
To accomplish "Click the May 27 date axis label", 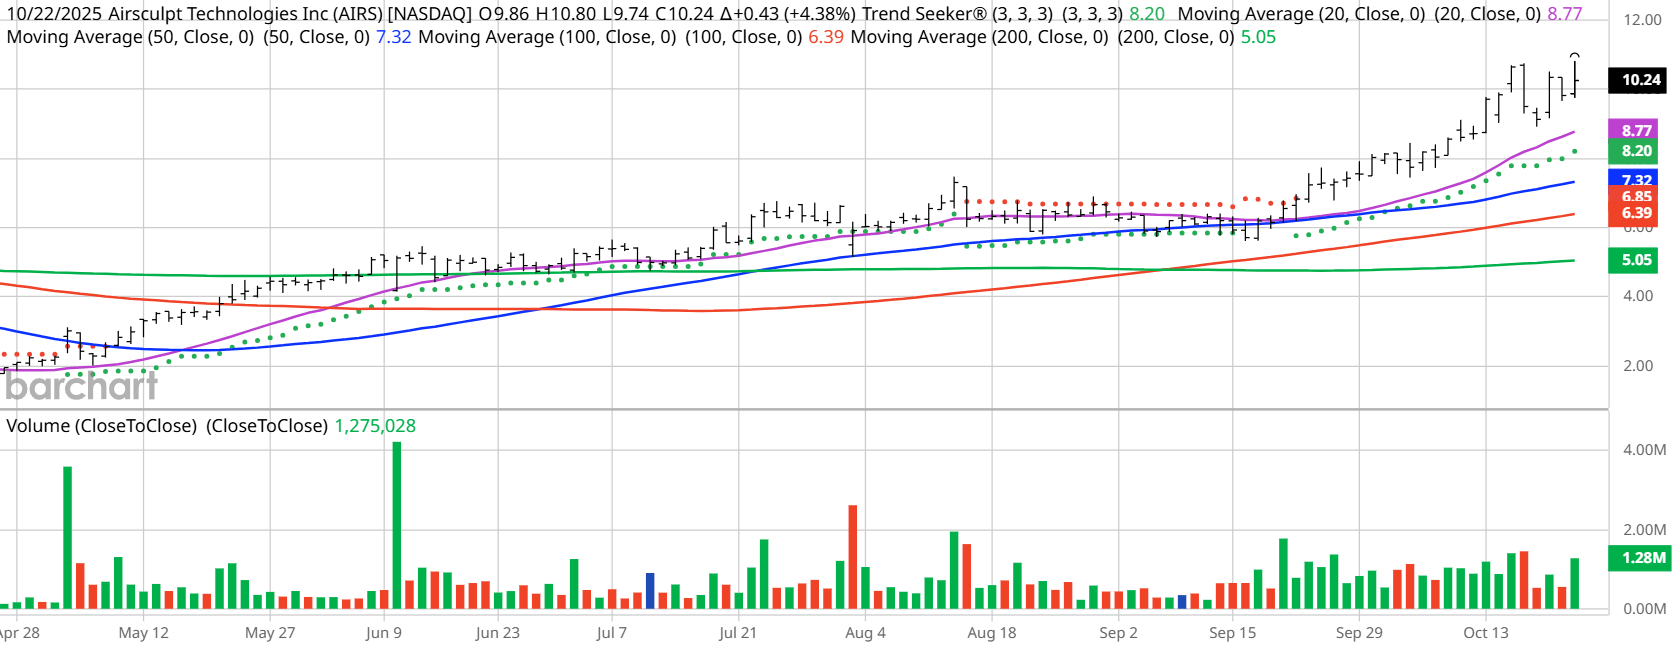I will point(270,632).
